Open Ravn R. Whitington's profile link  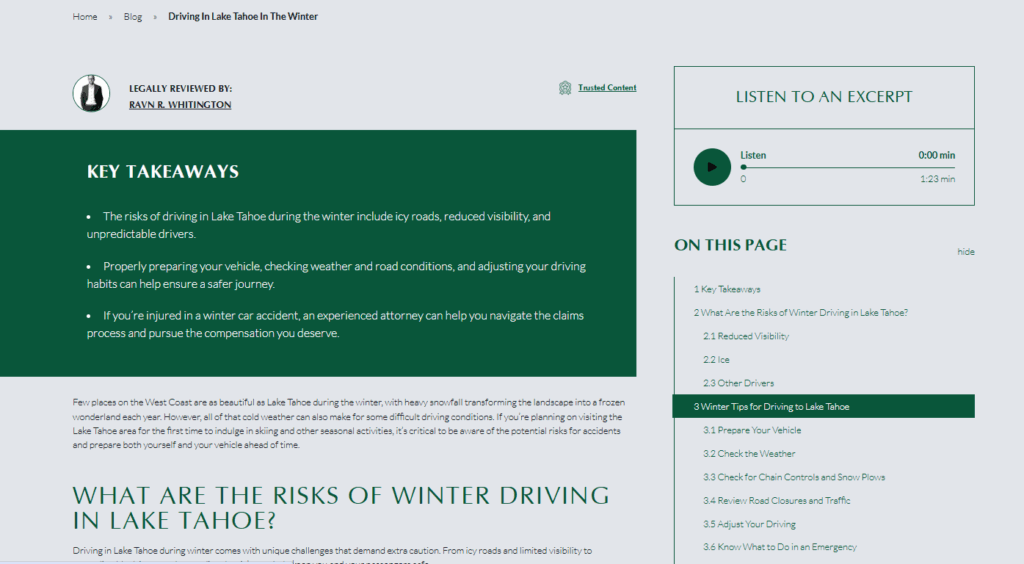pos(180,104)
